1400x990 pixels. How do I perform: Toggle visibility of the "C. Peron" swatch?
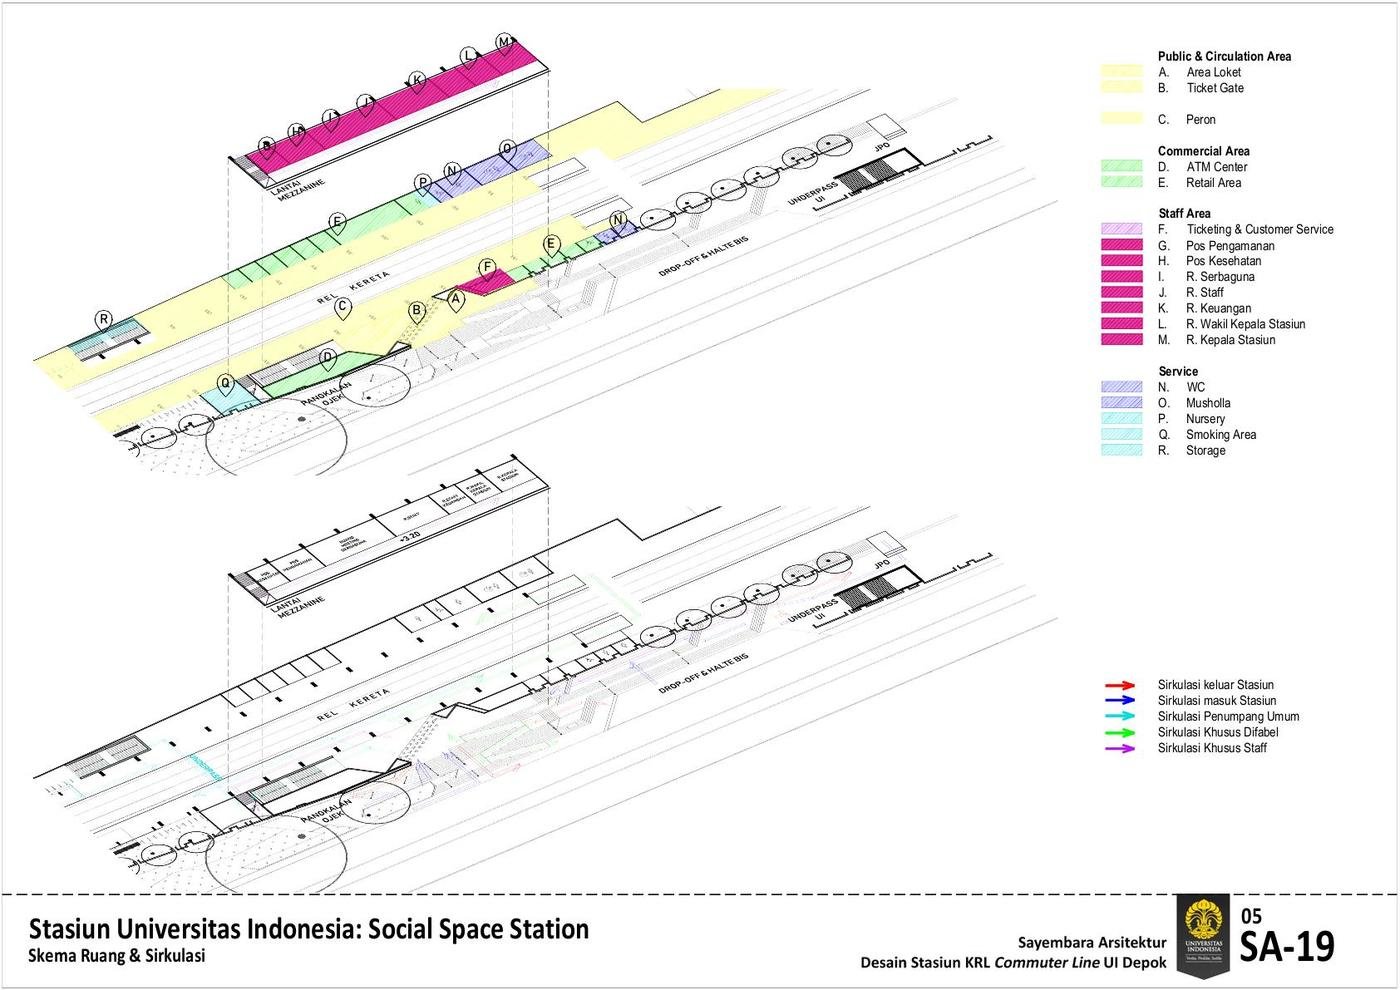click(x=1122, y=119)
